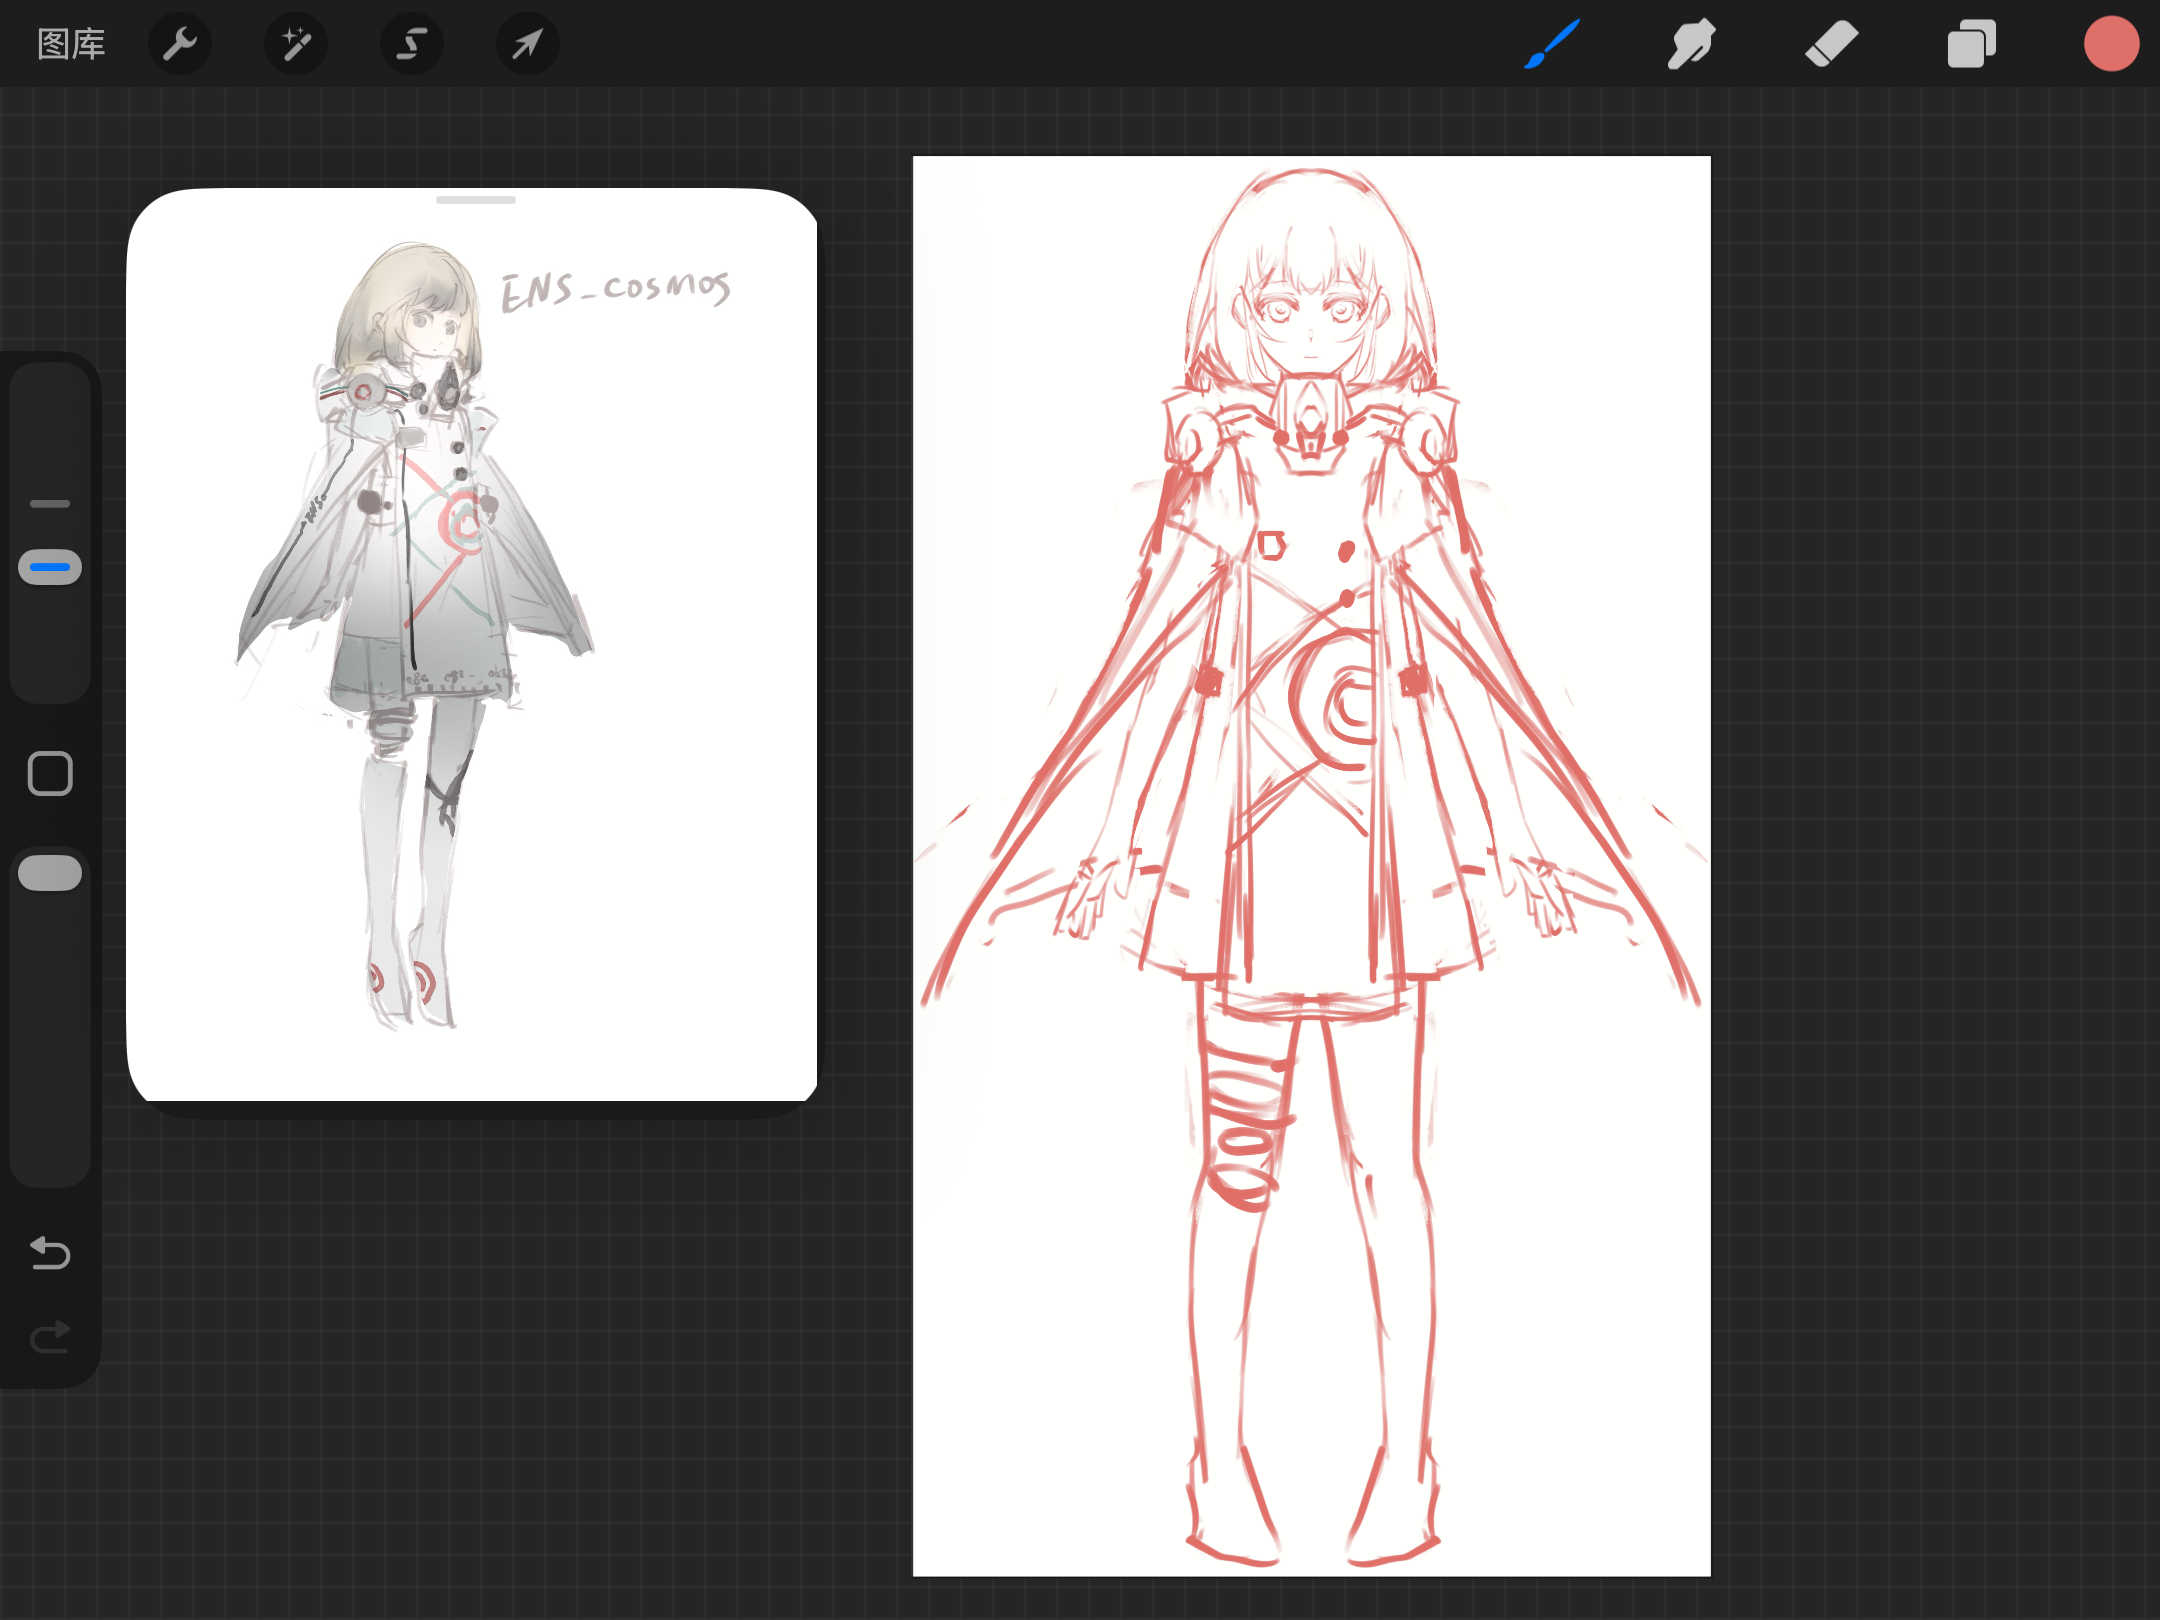Open the Adjustments magic wand menu
The image size is (2160, 1620).
pyautogui.click(x=296, y=44)
